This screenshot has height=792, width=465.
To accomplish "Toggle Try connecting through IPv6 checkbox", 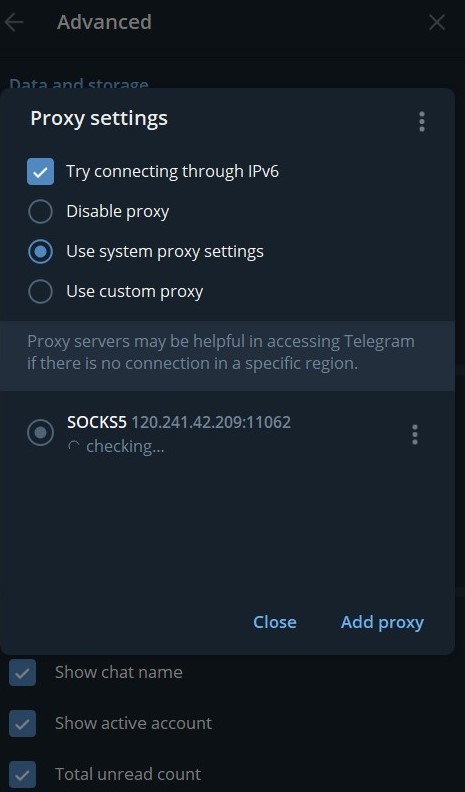I will point(40,171).
